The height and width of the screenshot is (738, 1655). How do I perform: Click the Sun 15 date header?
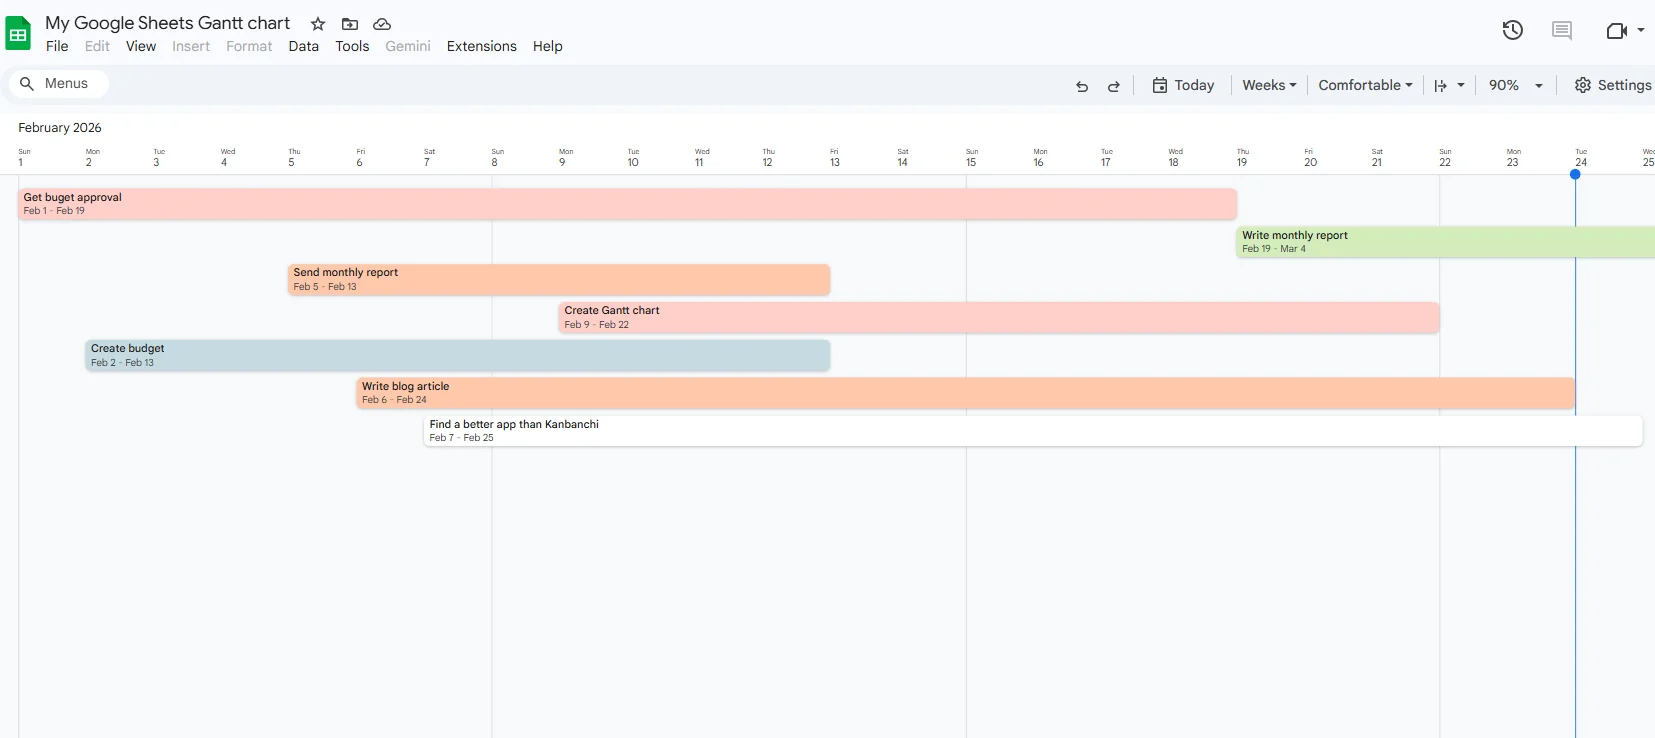[971, 158]
